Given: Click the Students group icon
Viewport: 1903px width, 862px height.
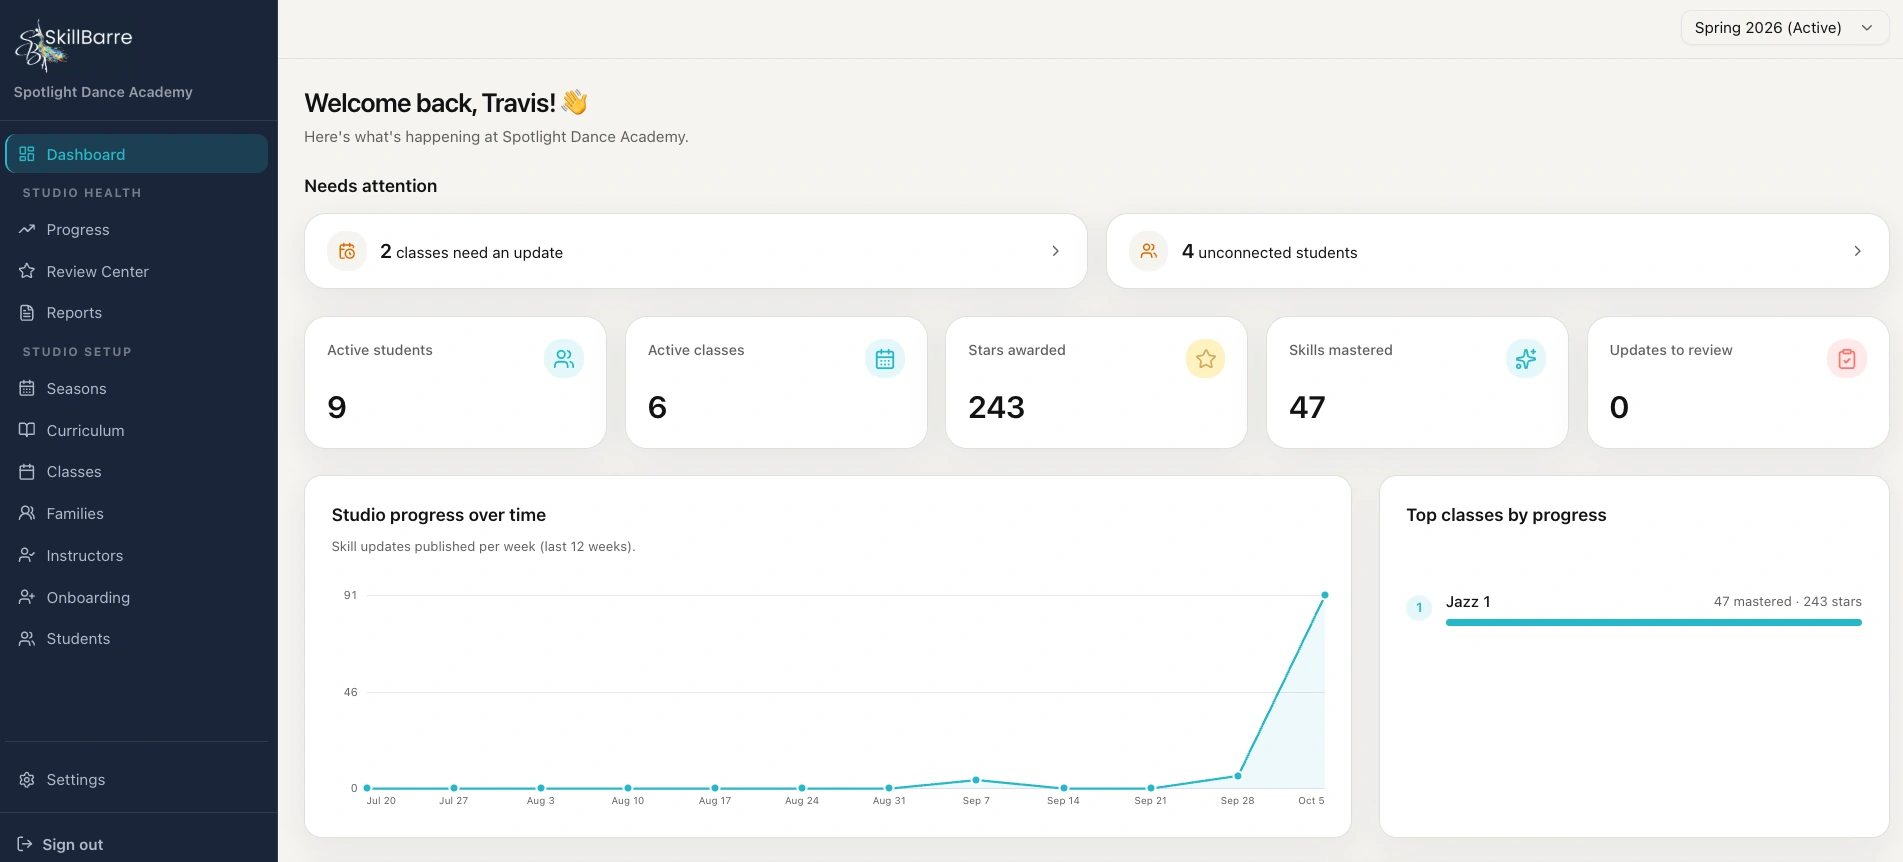Looking at the screenshot, I should 27,638.
